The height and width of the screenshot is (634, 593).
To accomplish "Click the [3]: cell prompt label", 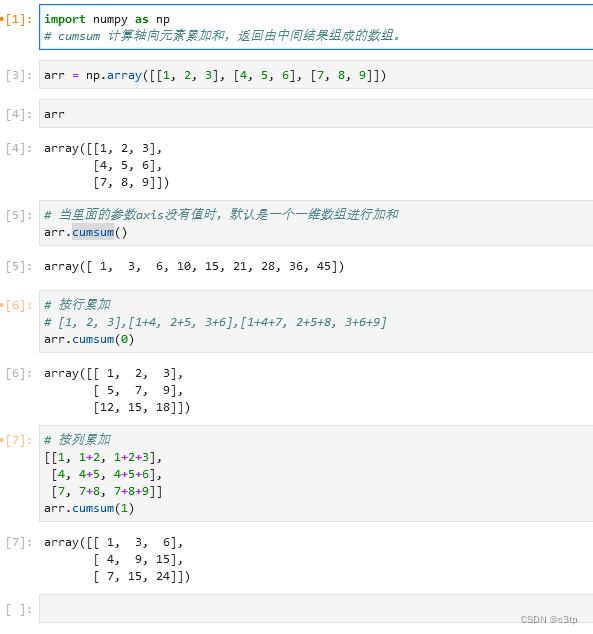I will pyautogui.click(x=19, y=75).
